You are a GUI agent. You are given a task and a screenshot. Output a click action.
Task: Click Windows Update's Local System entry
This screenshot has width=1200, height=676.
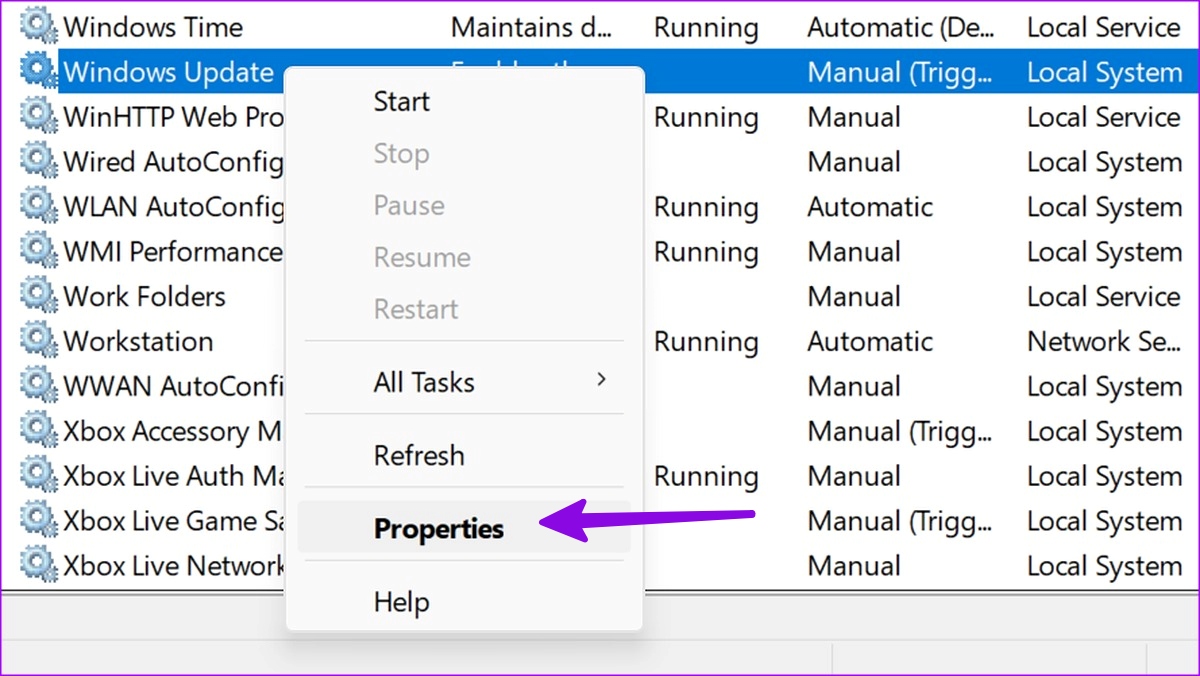(1104, 72)
